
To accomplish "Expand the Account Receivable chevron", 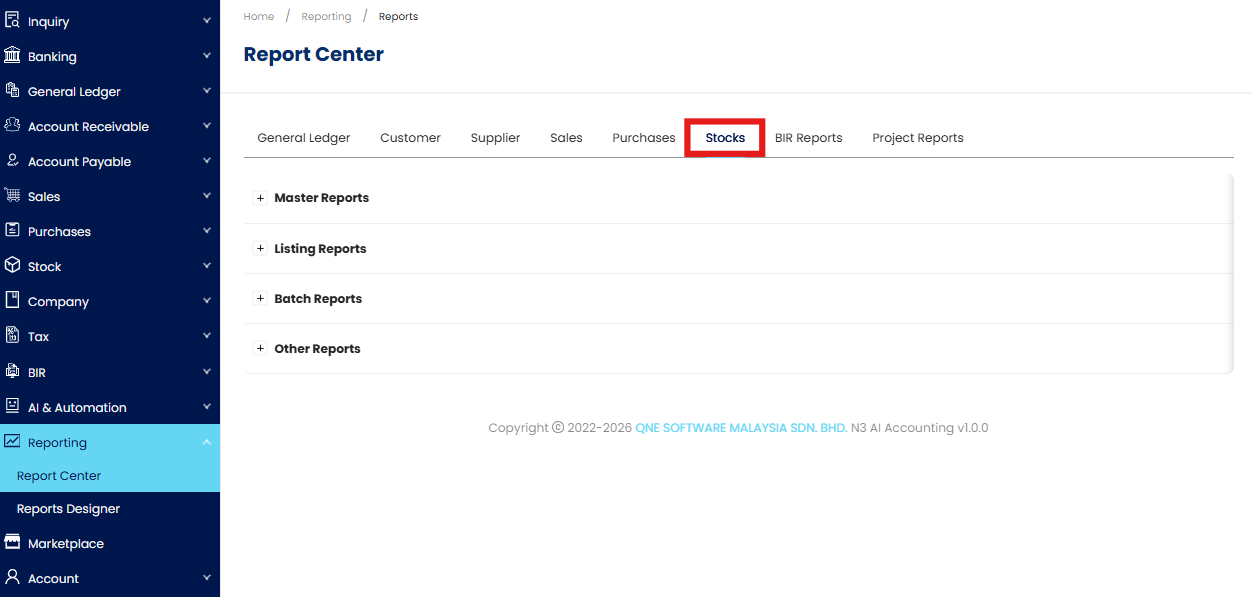I will [x=206, y=126].
